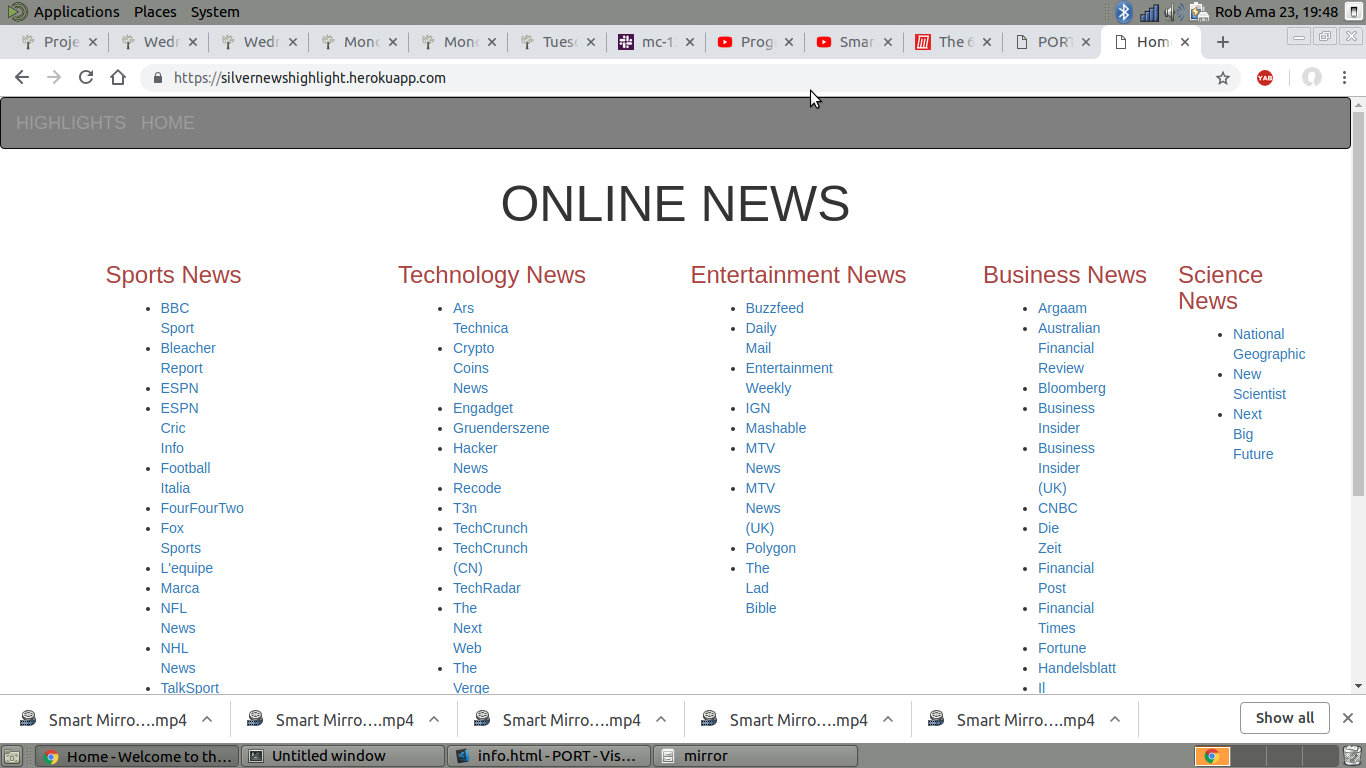Switch to the PORT browser tab

pyautogui.click(x=1050, y=42)
